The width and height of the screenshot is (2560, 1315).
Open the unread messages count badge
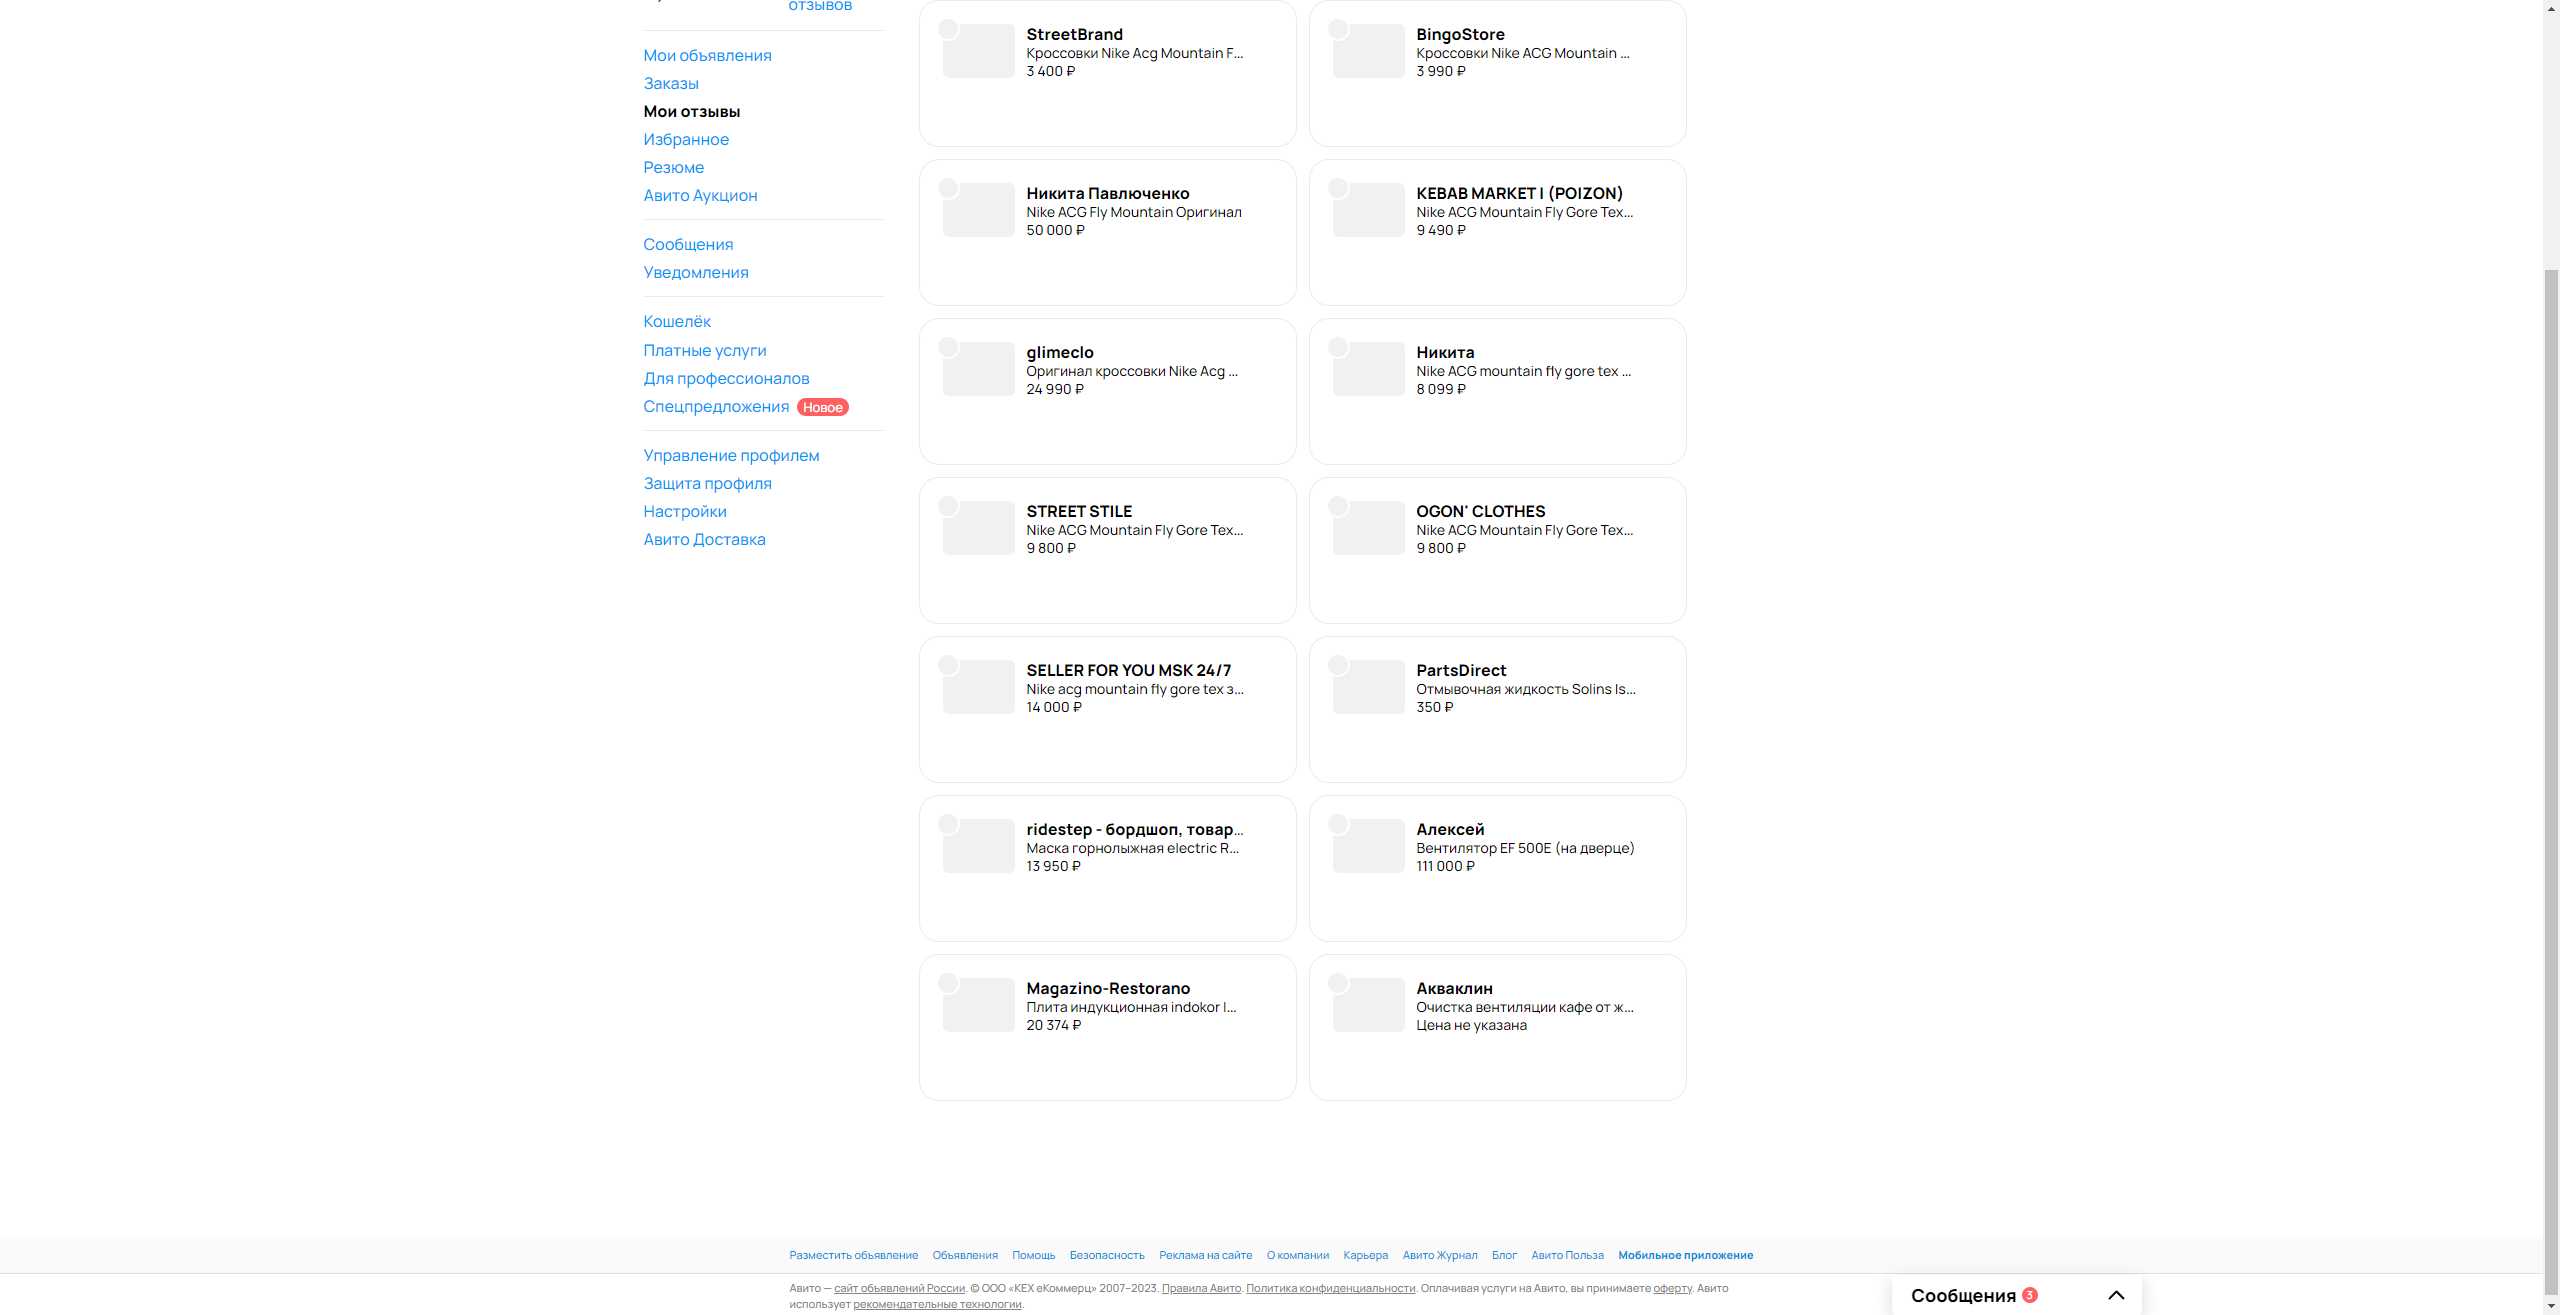[2030, 1295]
